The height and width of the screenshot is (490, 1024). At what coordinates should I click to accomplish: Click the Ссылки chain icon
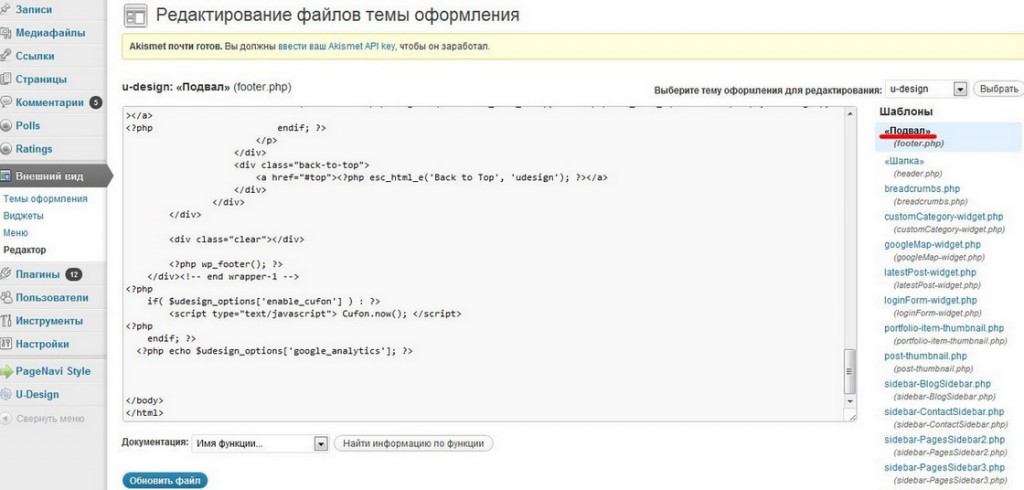pos(5,56)
